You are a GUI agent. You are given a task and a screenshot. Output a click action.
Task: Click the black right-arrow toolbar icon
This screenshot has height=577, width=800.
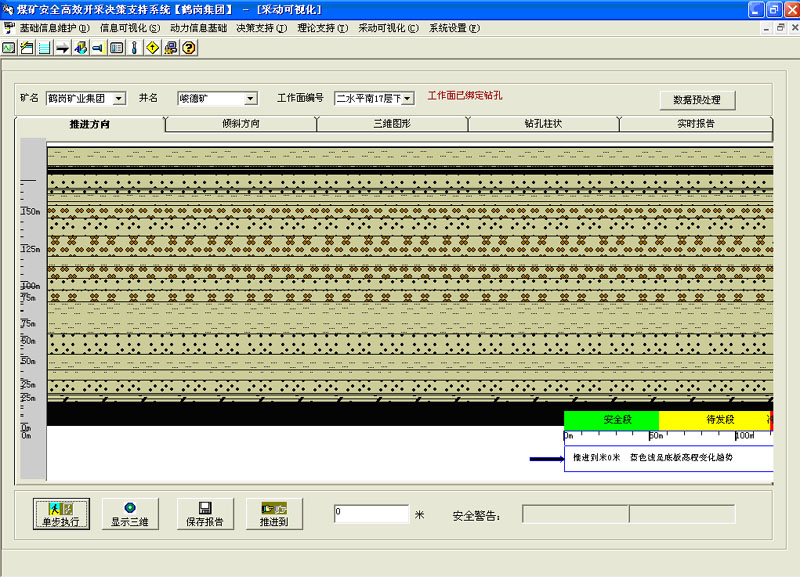pyautogui.click(x=62, y=47)
